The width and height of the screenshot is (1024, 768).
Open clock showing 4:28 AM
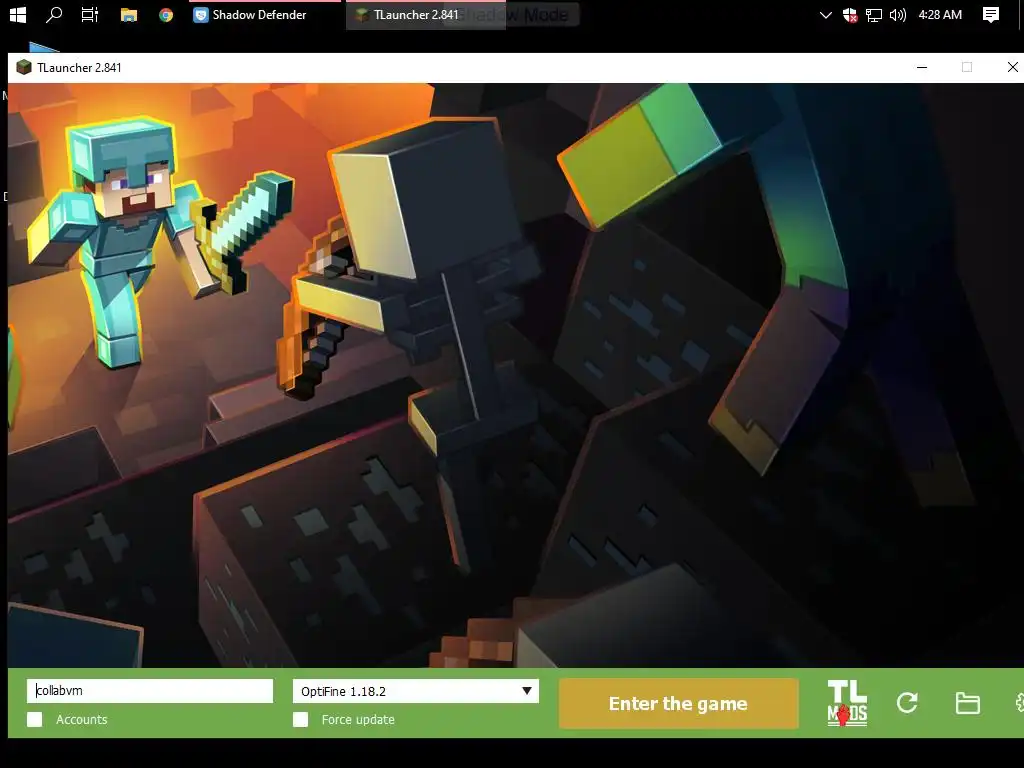[x=940, y=14]
